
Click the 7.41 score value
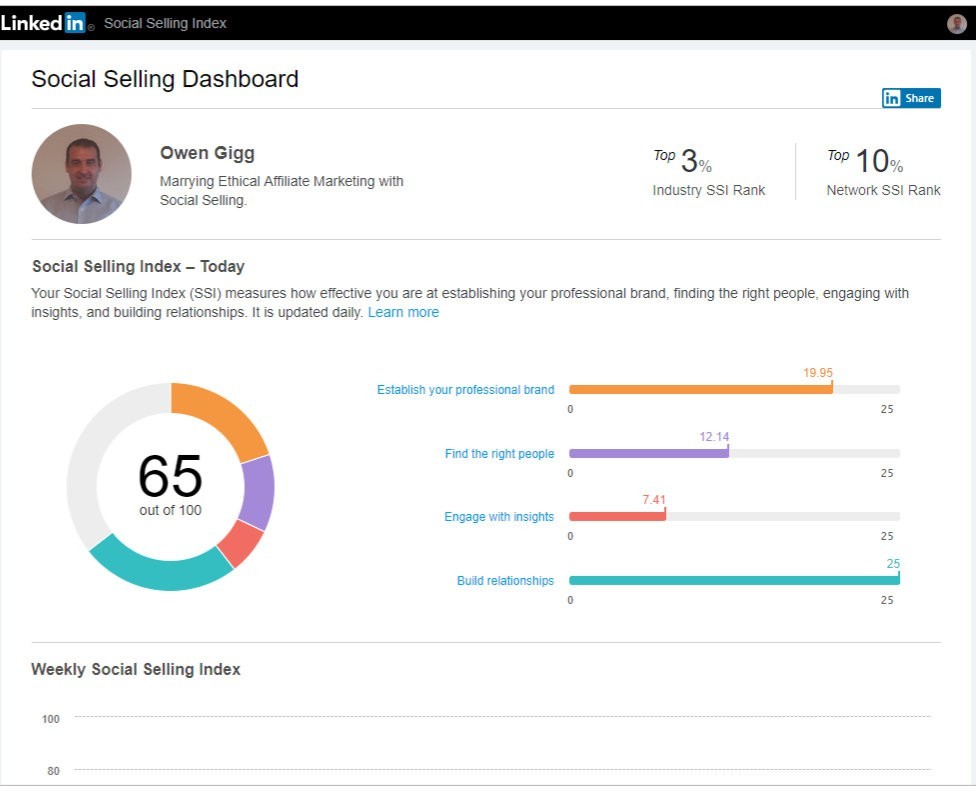pyautogui.click(x=654, y=499)
